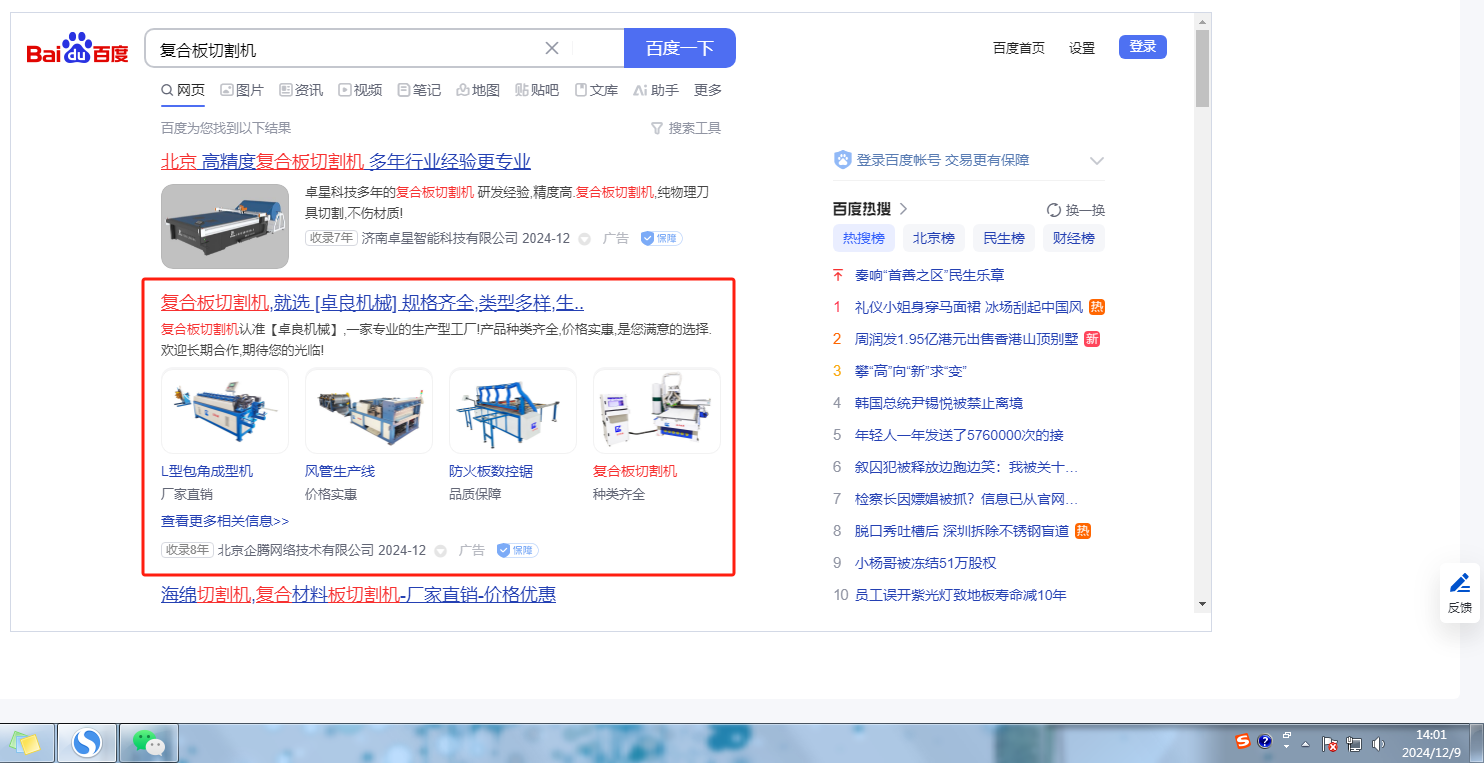Open hot topic 小杨哥被冻结51万股权
The width and height of the screenshot is (1484, 763).
pyautogui.click(x=926, y=563)
